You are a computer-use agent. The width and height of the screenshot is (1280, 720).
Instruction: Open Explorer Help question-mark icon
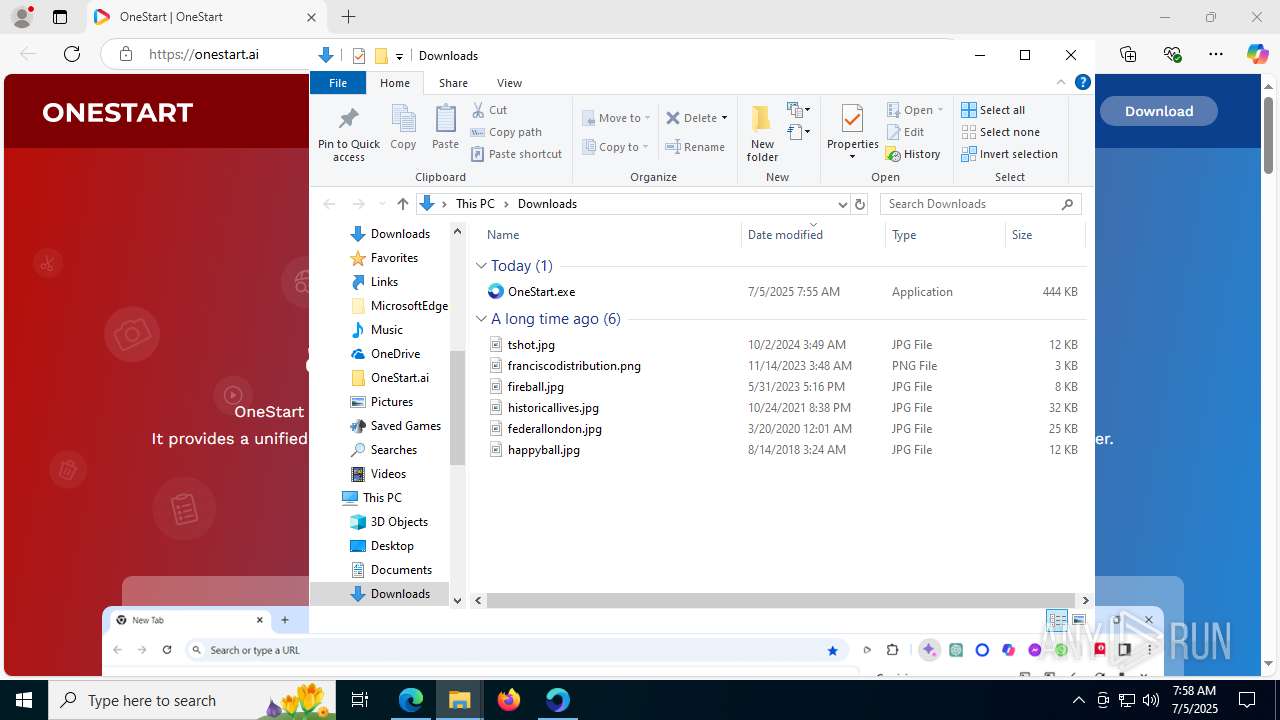1082,83
